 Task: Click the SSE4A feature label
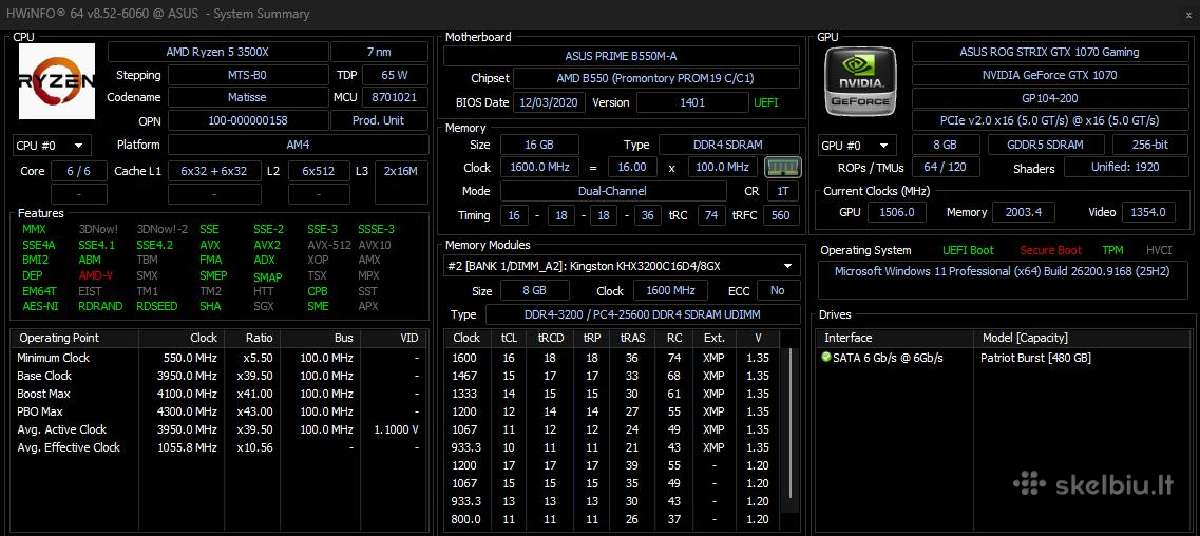[38, 245]
